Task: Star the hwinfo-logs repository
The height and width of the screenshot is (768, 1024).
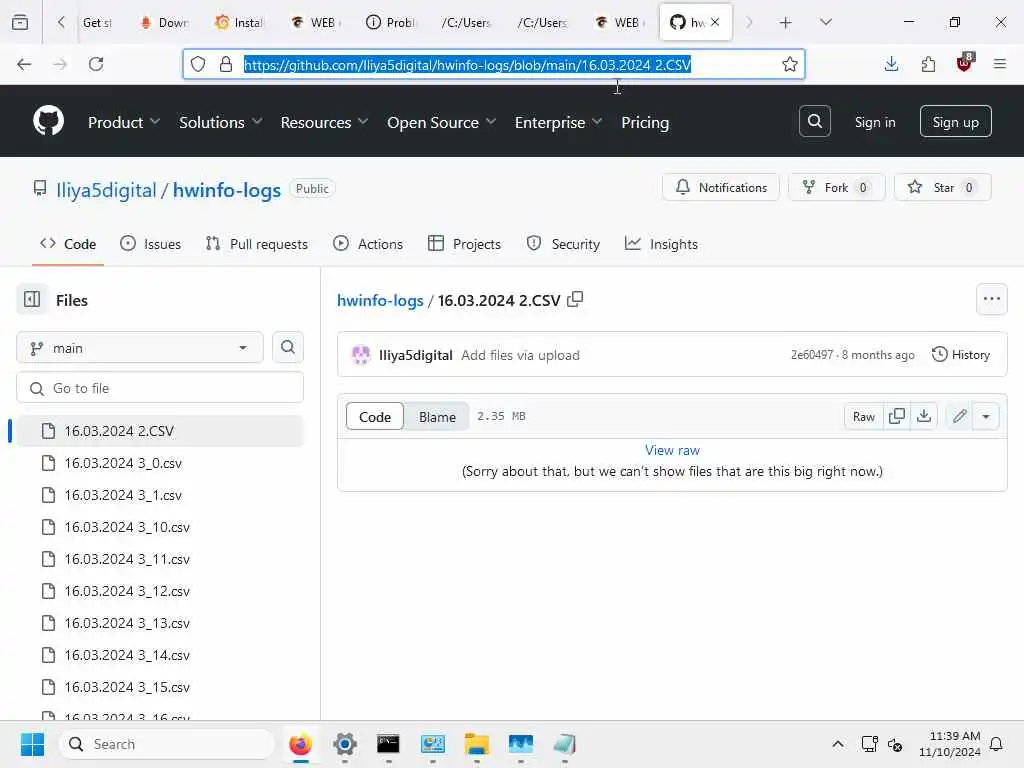Action: [942, 187]
